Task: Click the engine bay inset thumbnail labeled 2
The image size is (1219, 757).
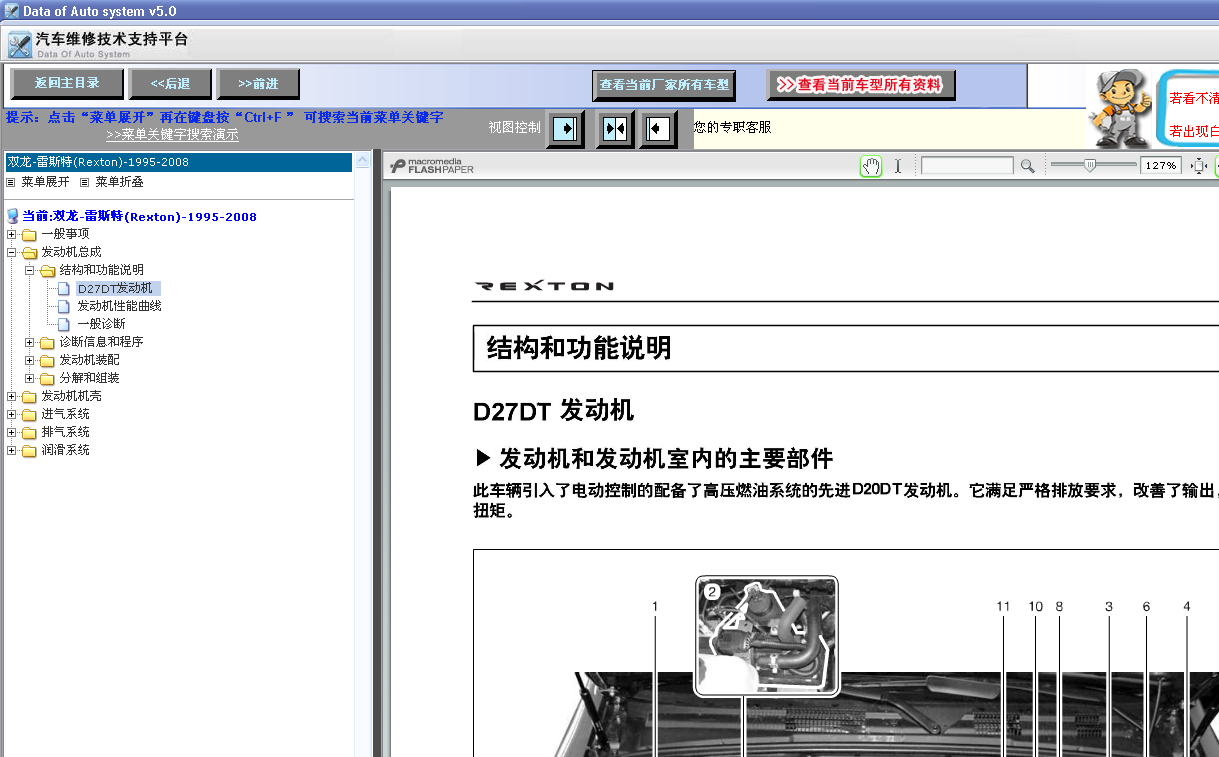Action: [x=767, y=636]
